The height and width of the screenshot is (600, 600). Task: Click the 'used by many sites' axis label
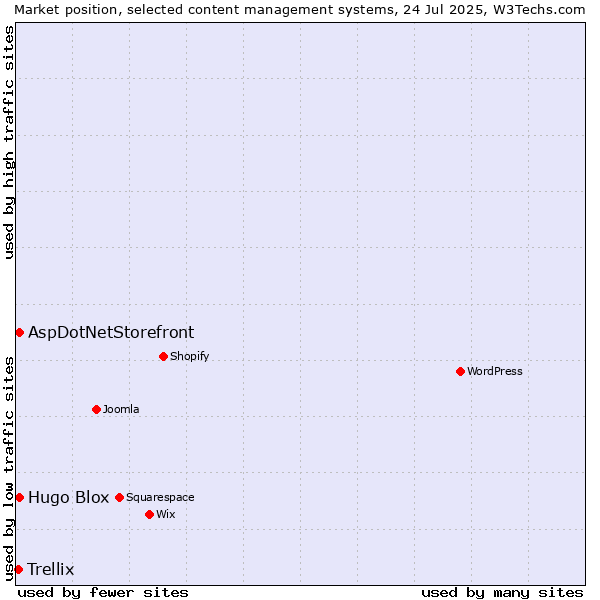pos(502,593)
